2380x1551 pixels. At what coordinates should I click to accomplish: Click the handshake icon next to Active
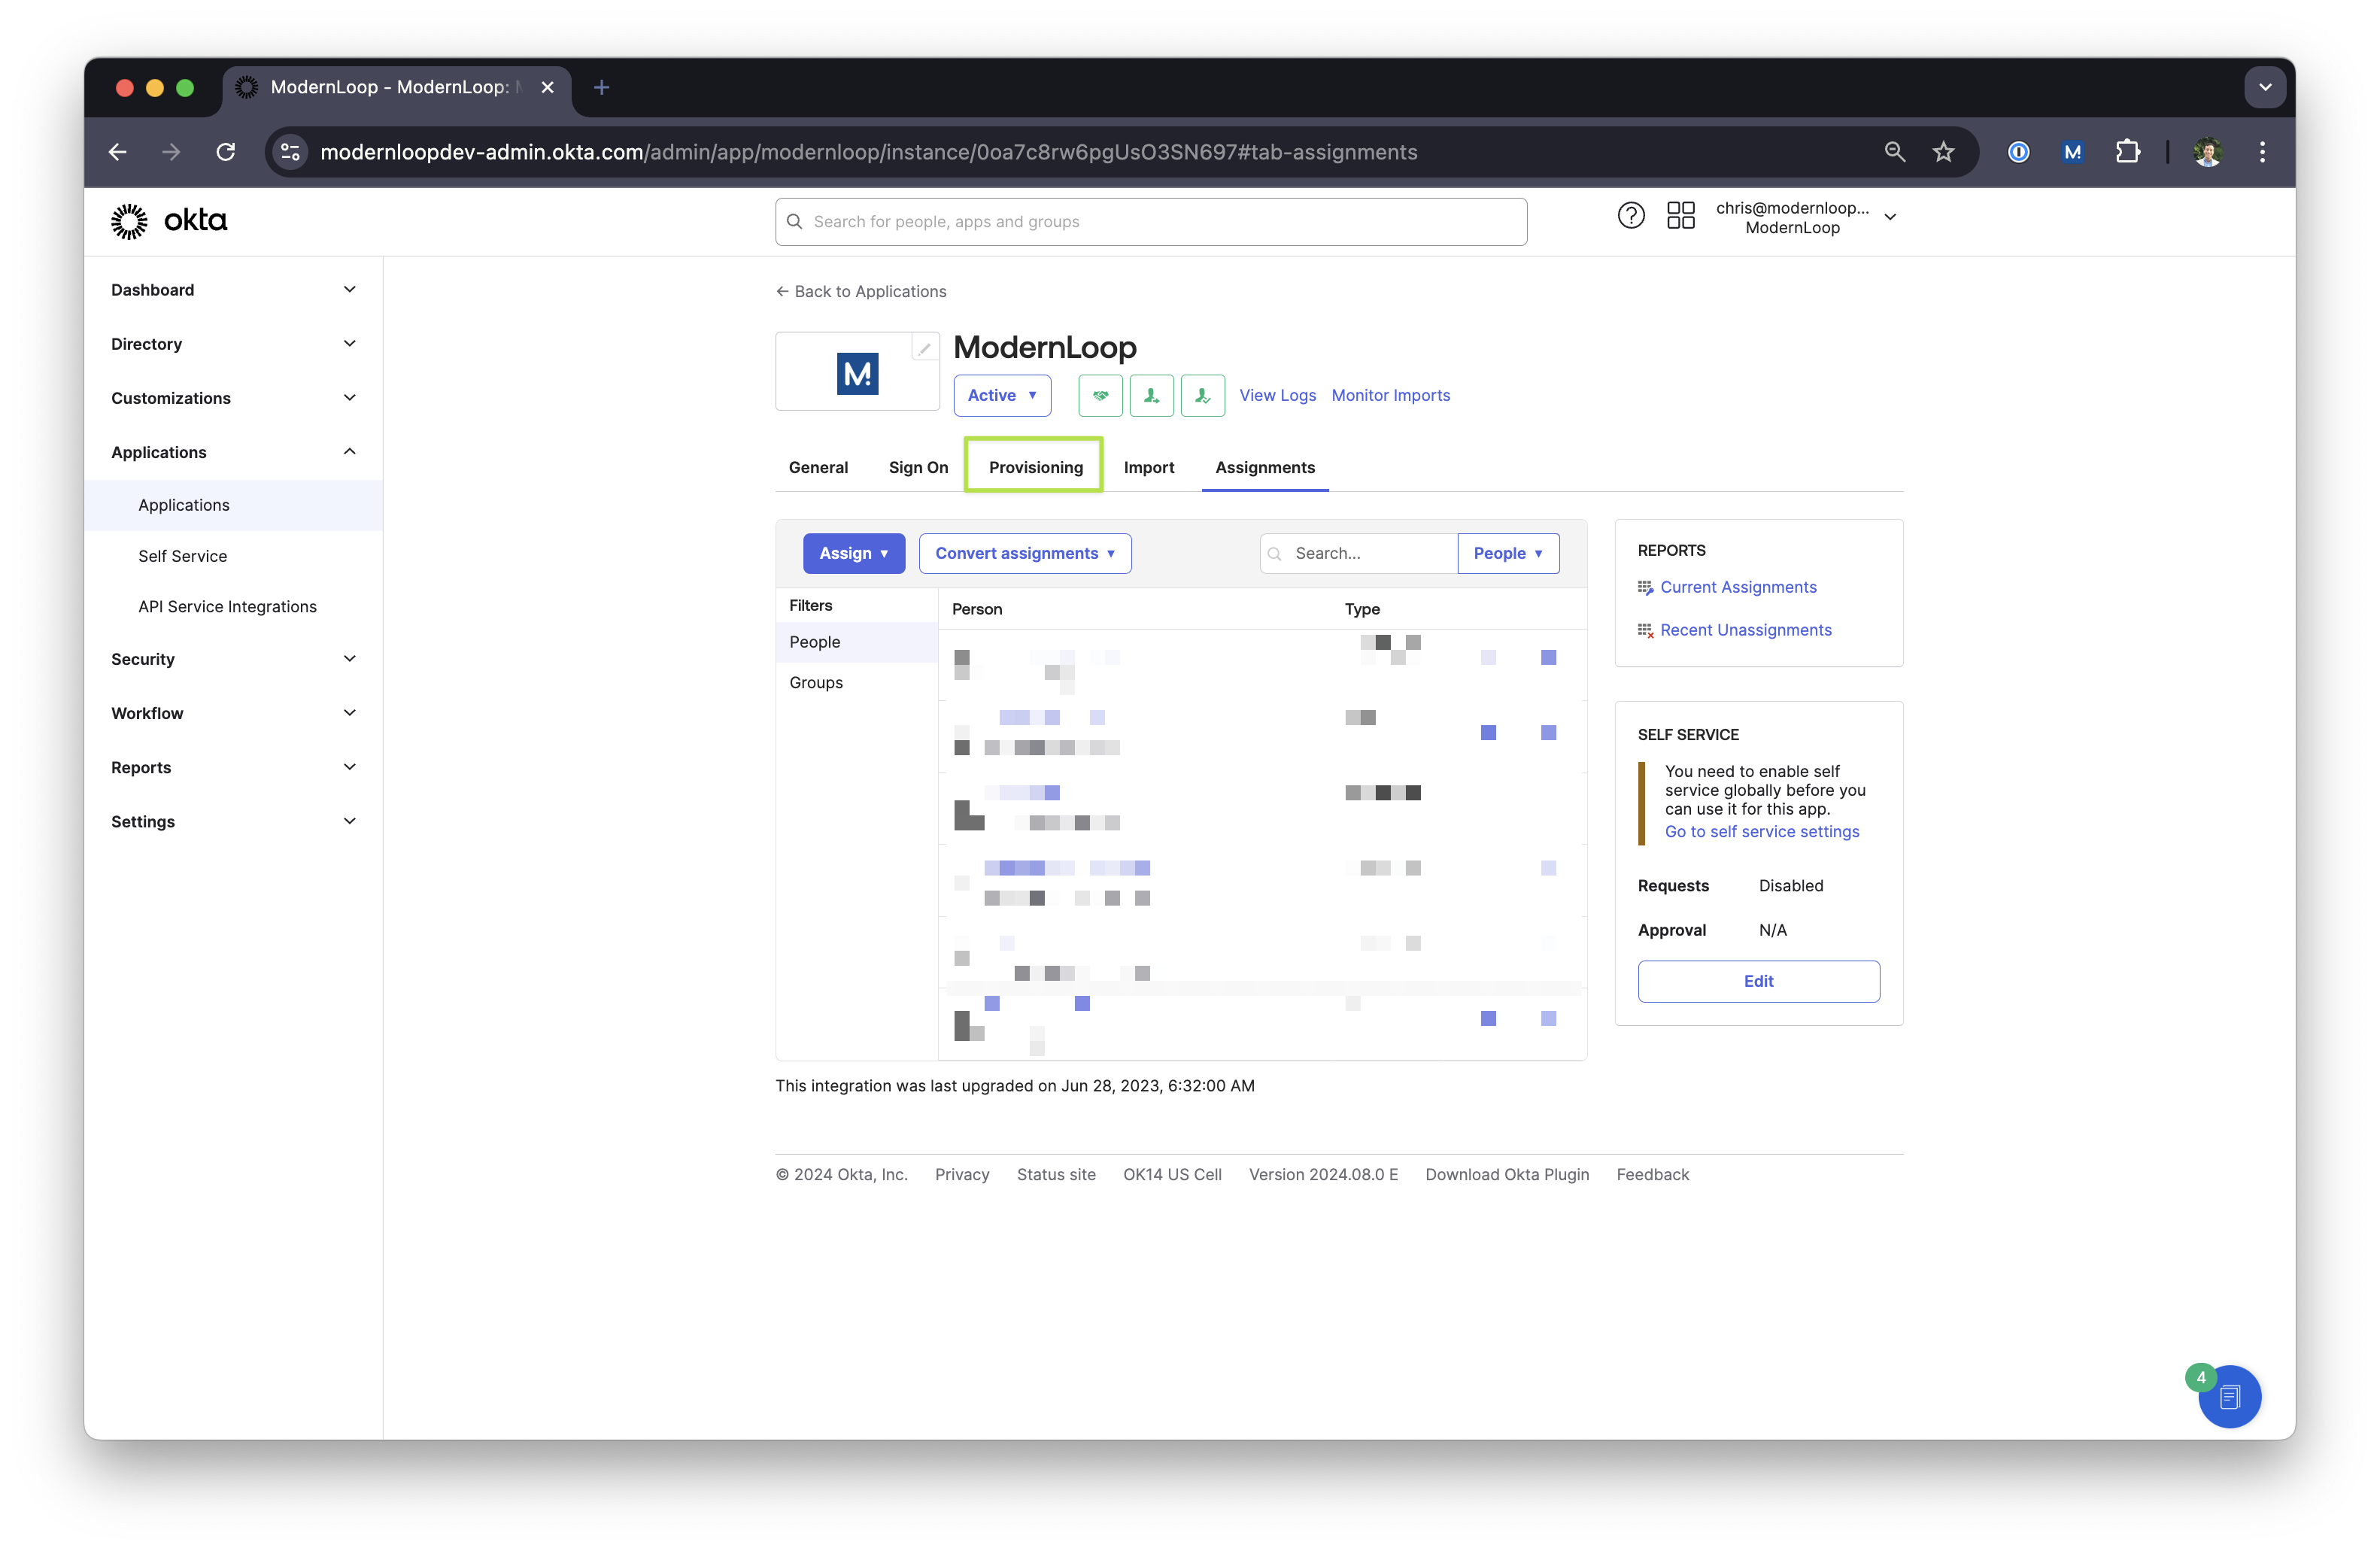tap(1100, 395)
